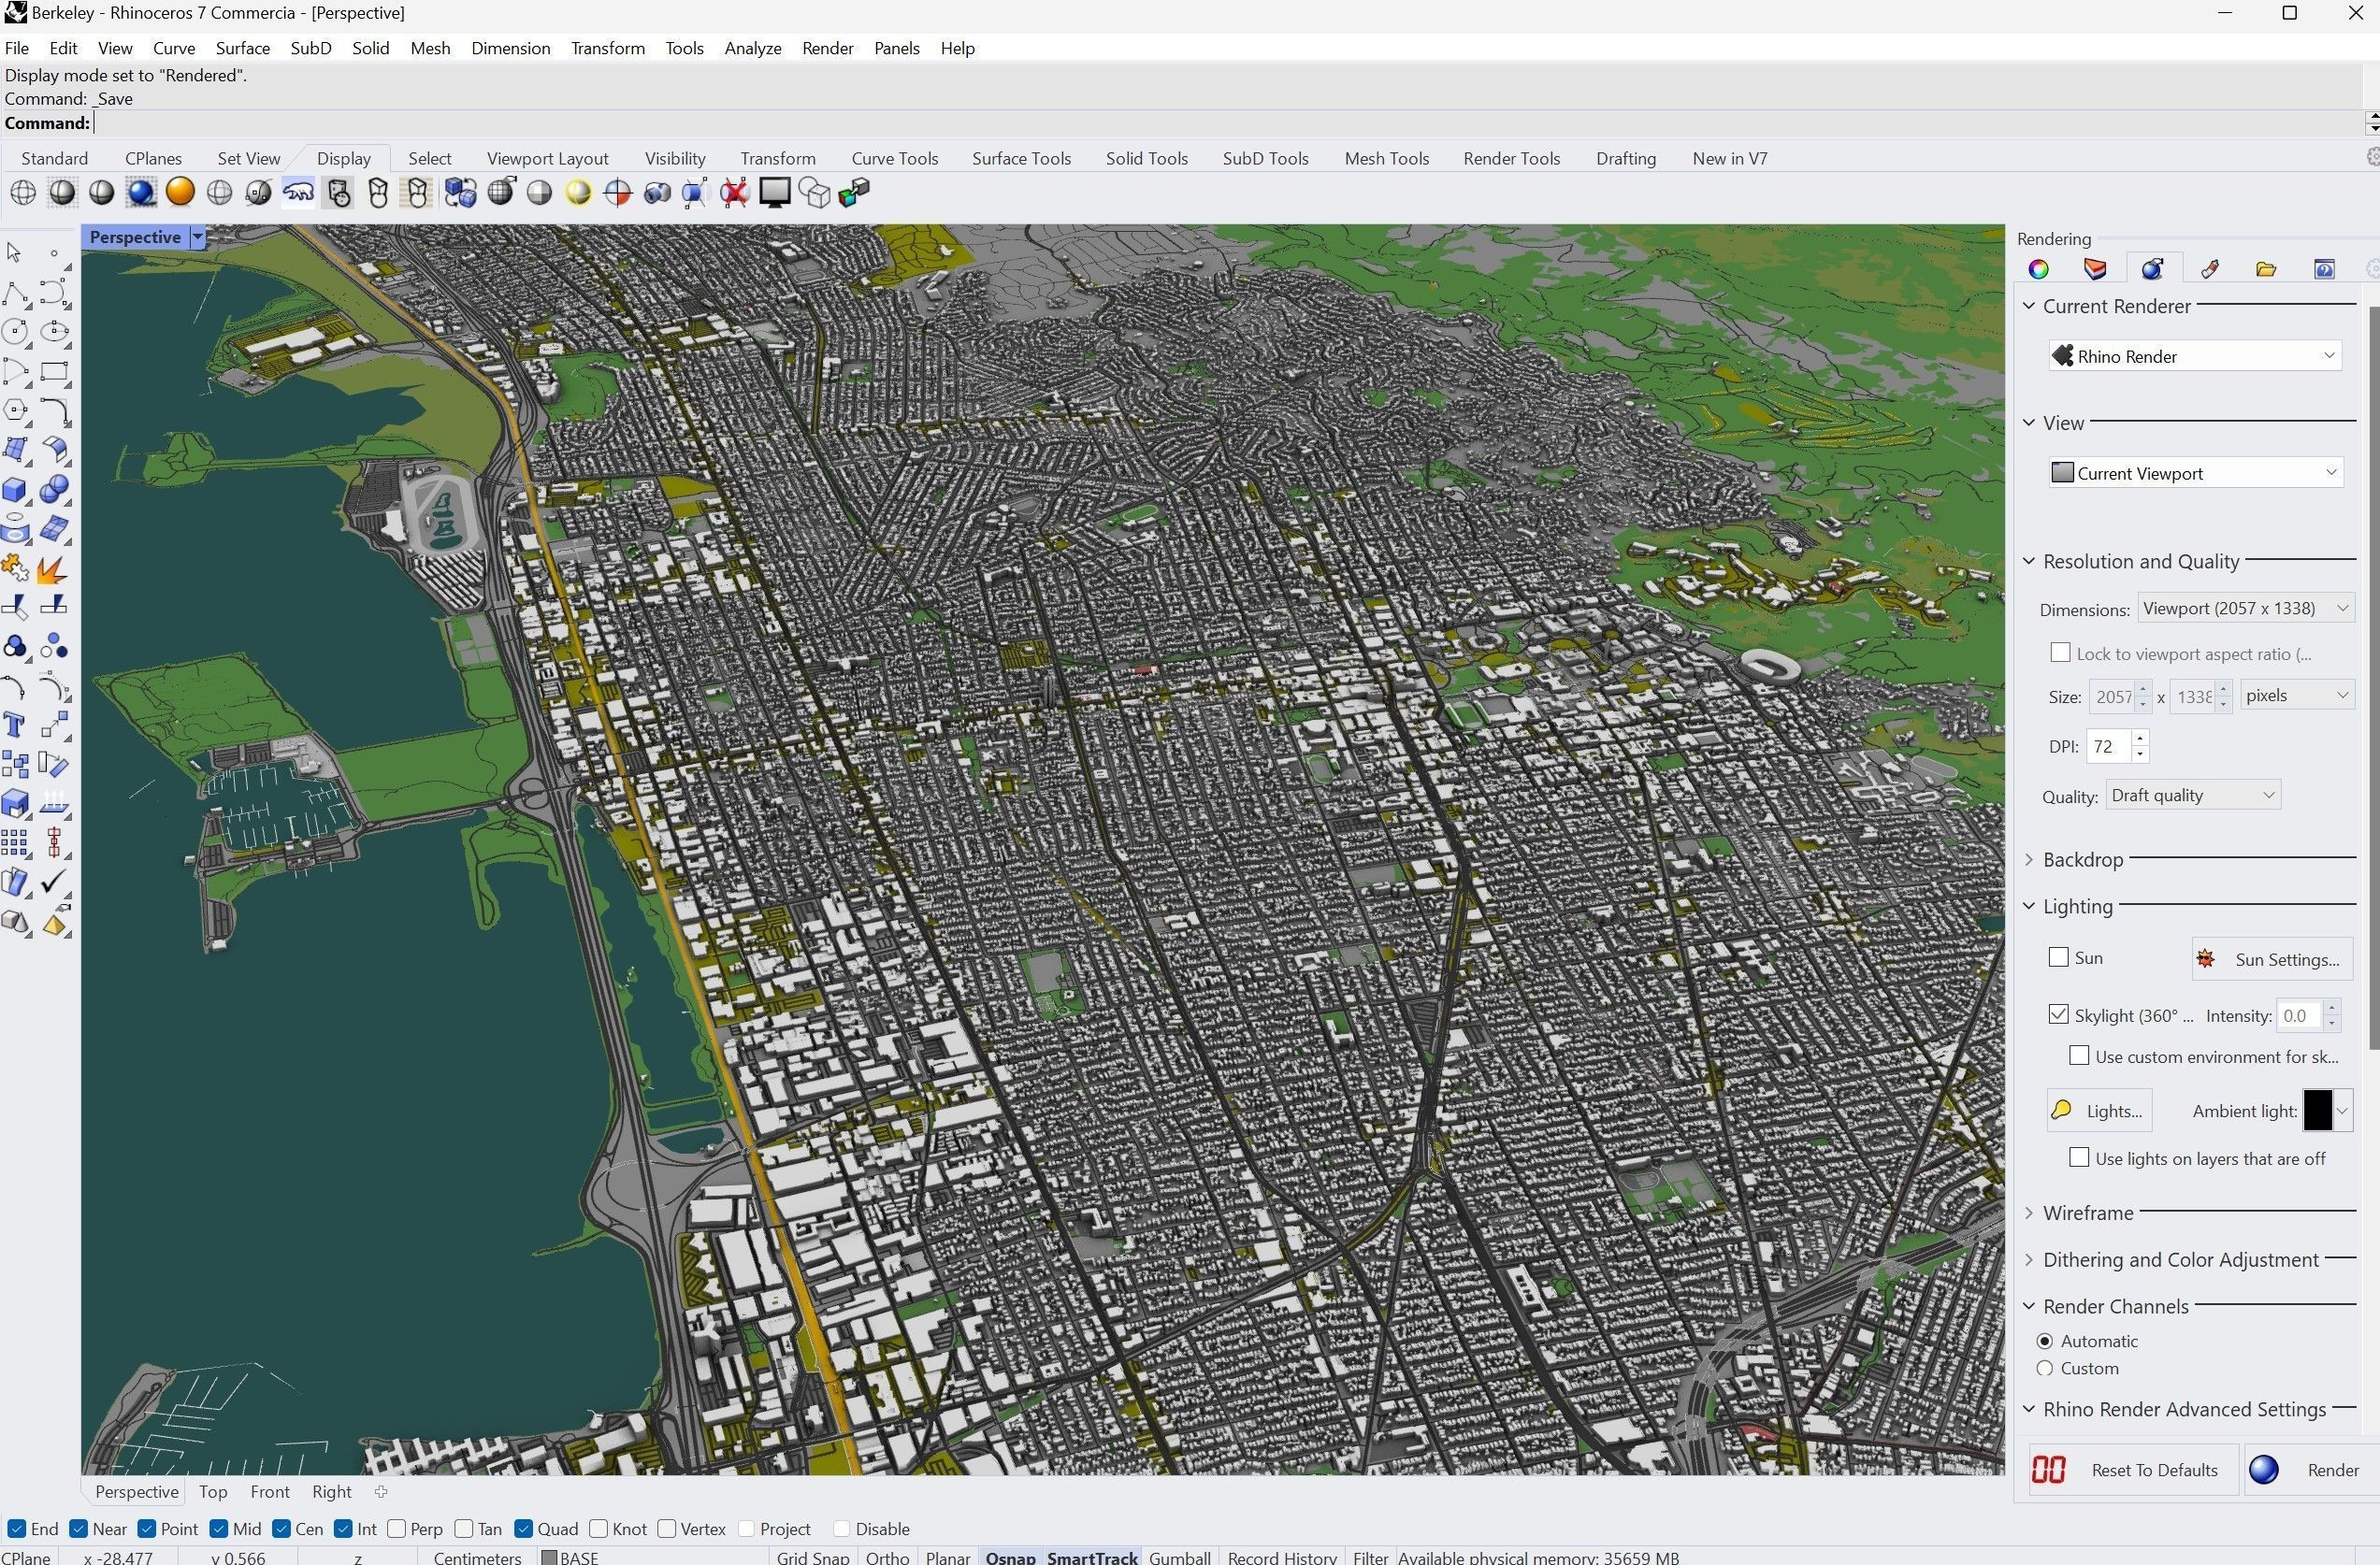Click the yellow glowing sphere icon
Viewport: 2380px width, 1565px height.
578,192
